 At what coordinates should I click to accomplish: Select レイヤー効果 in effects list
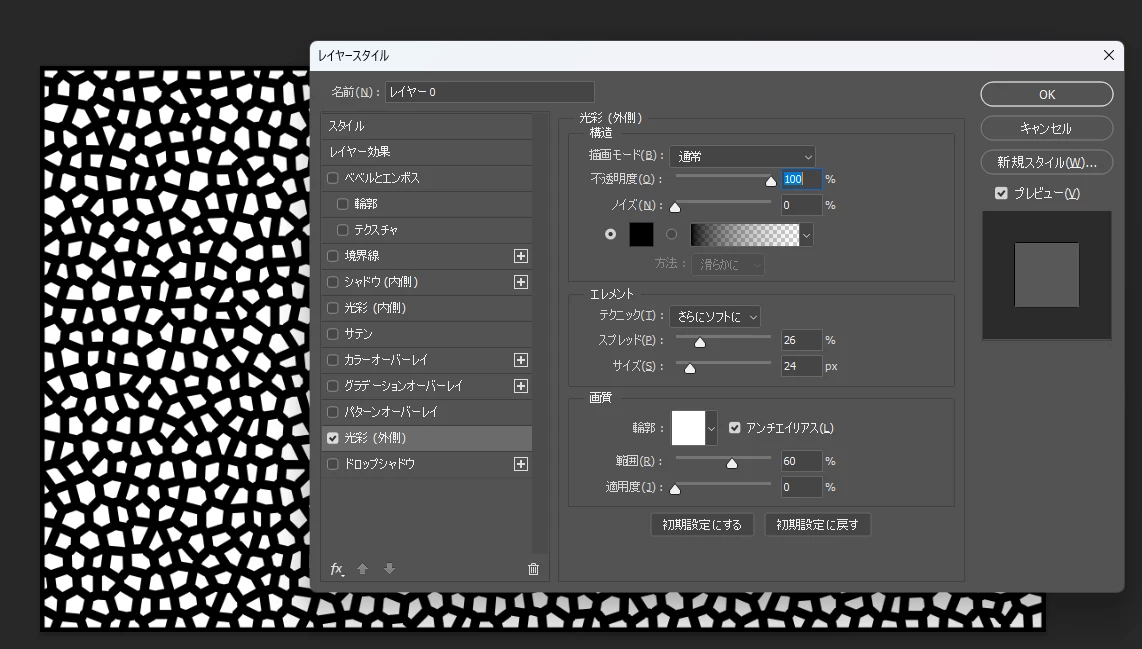427,152
